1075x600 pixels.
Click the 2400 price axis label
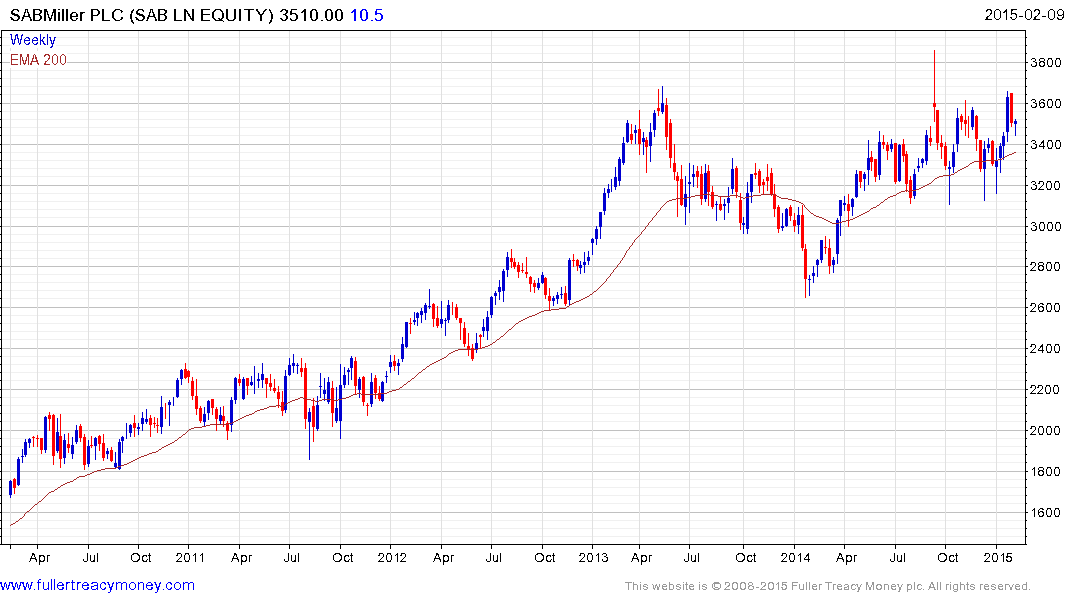point(1046,348)
